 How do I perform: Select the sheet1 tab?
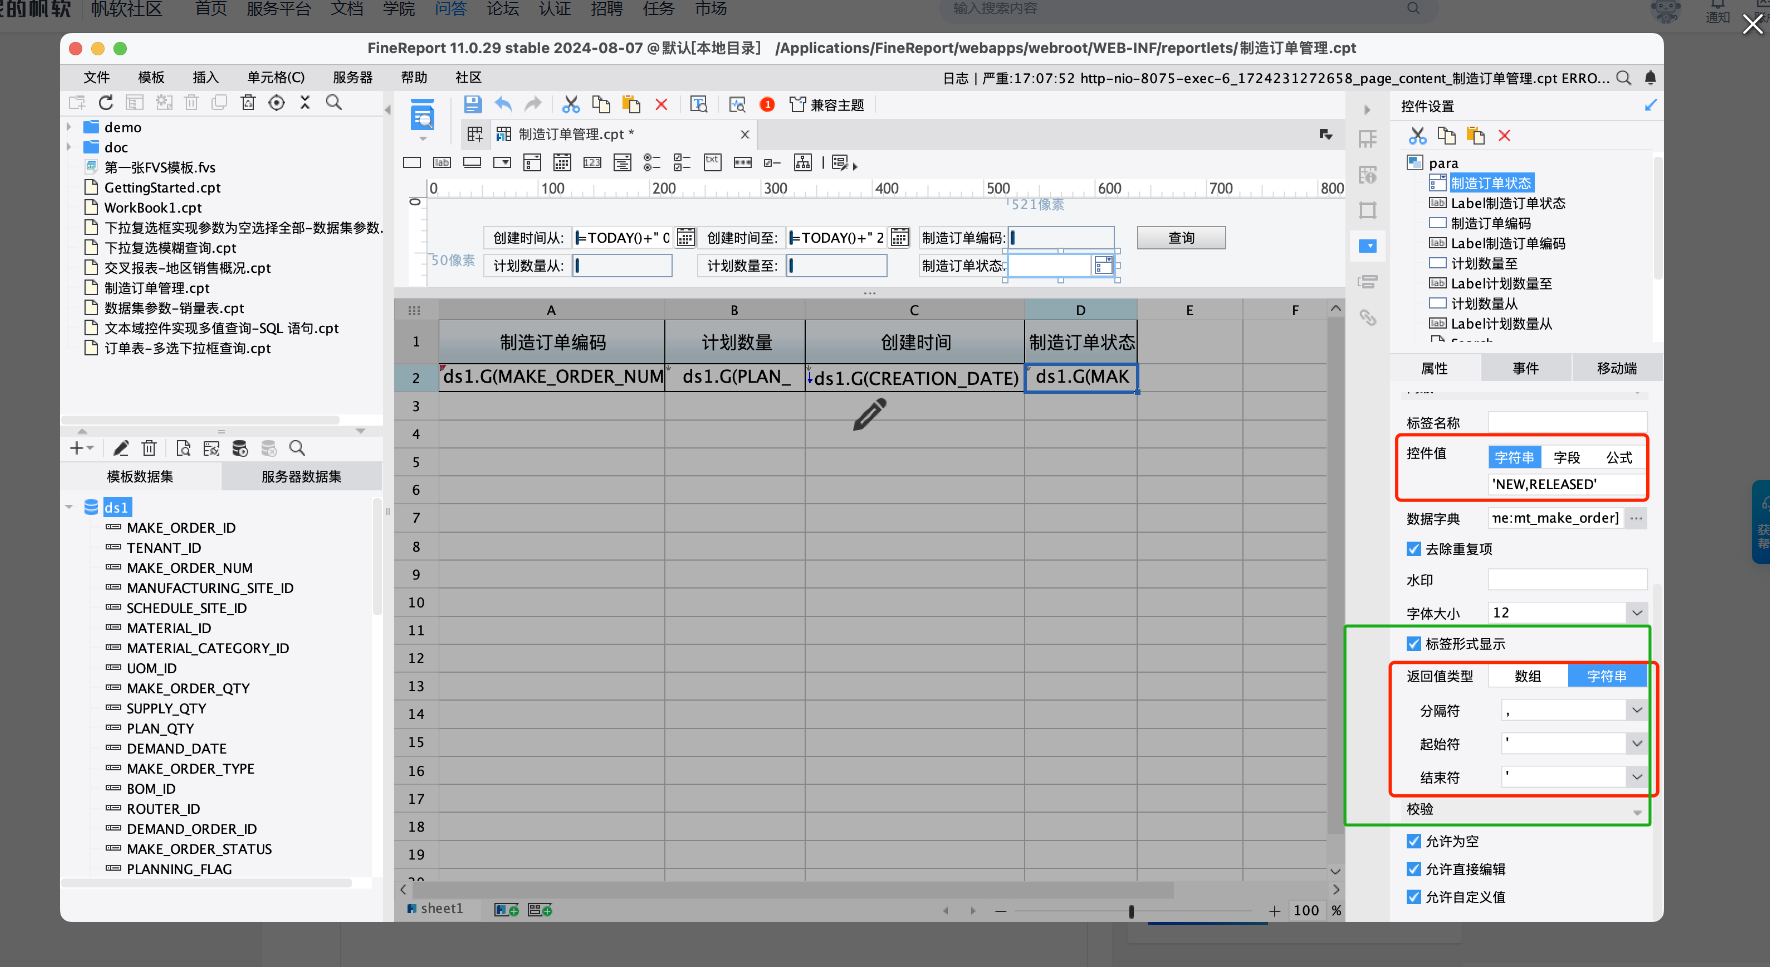pyautogui.click(x=435, y=909)
